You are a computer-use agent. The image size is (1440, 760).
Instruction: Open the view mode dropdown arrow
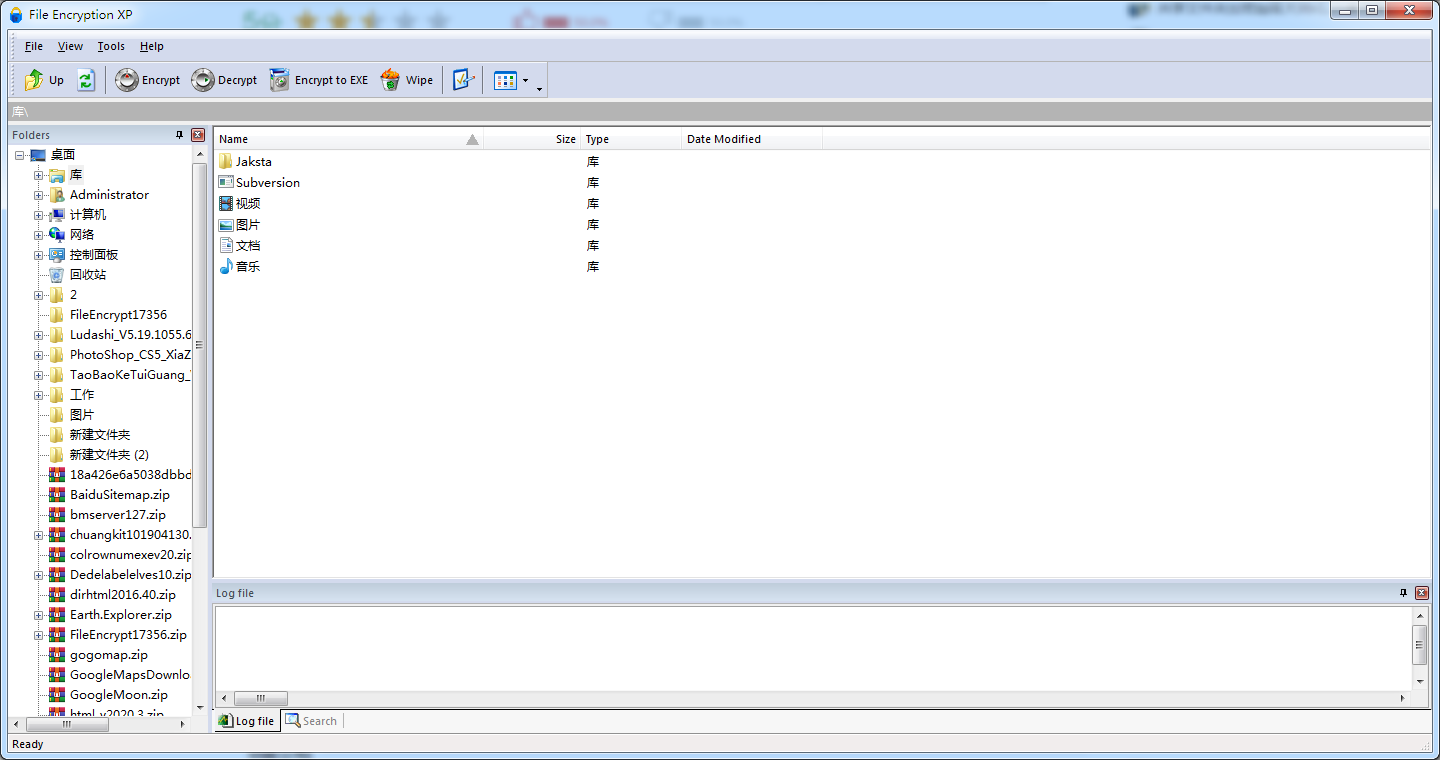526,81
